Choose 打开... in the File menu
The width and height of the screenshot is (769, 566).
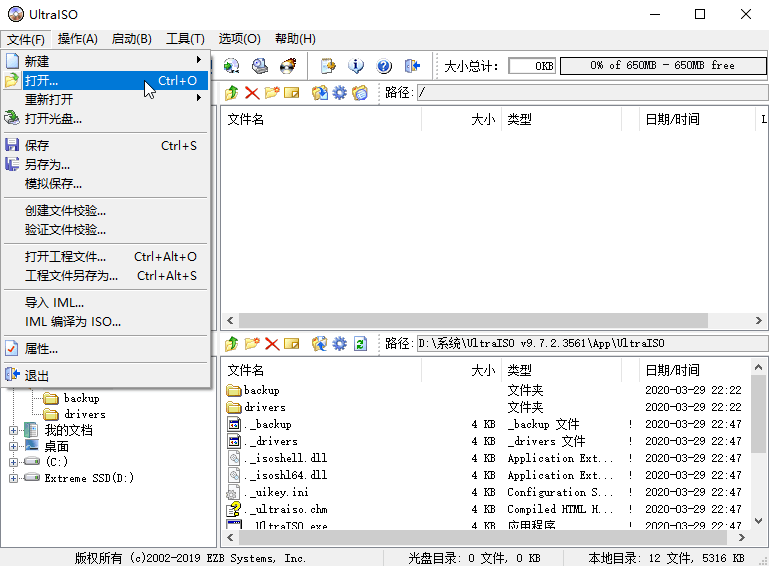106,80
